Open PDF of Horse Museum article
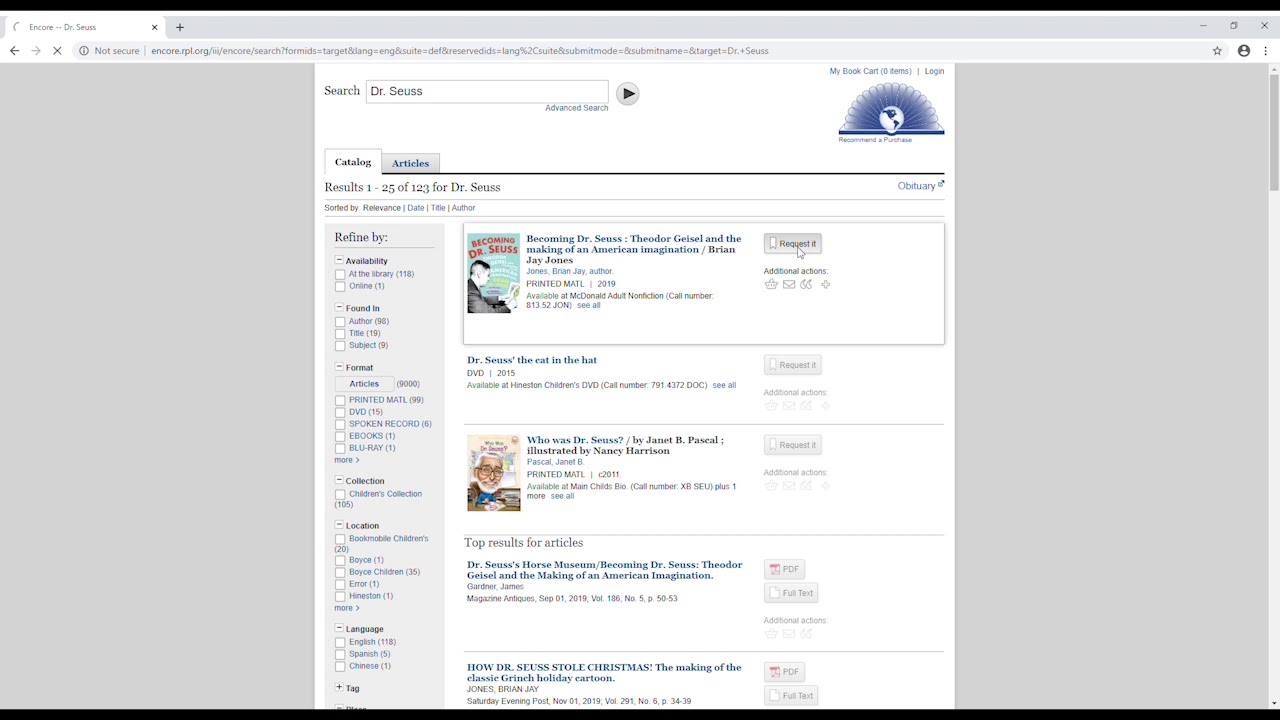 point(785,569)
